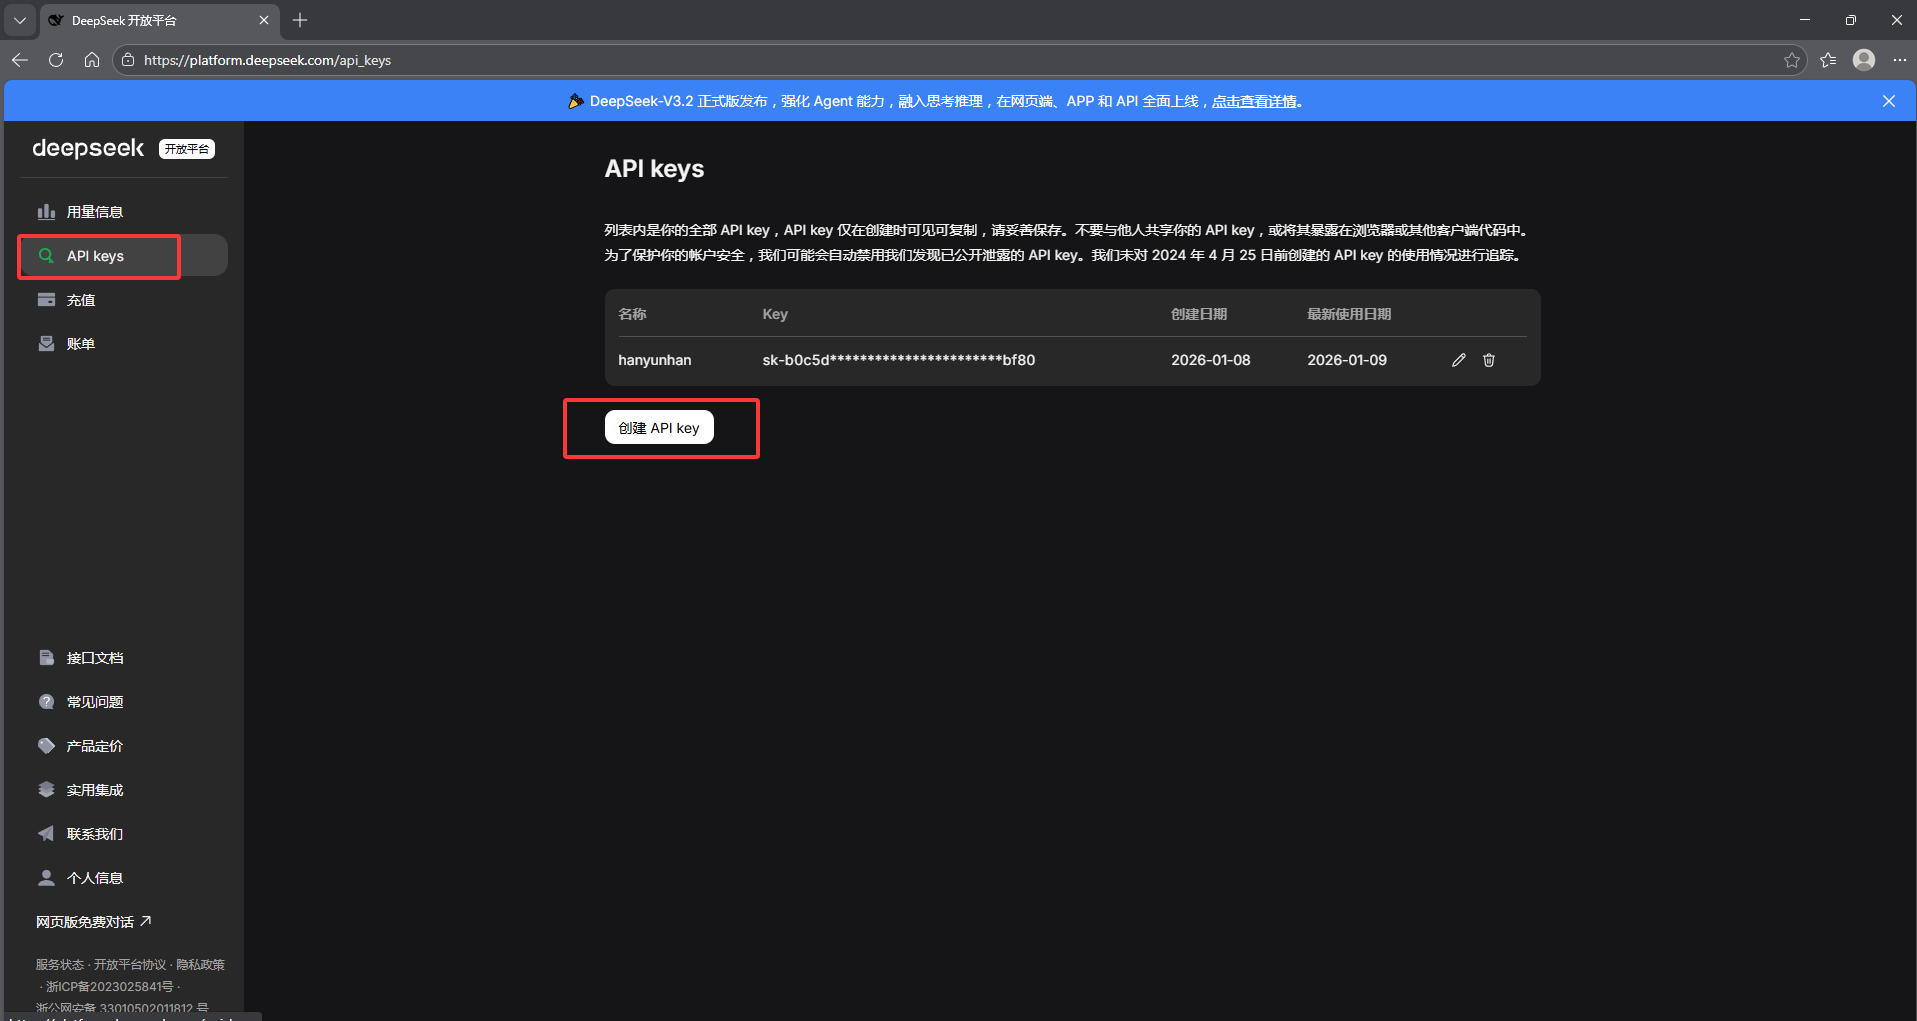Click the 最新使用日期 column header
Screen dimensions: 1917x1021
pyautogui.click(x=1349, y=314)
